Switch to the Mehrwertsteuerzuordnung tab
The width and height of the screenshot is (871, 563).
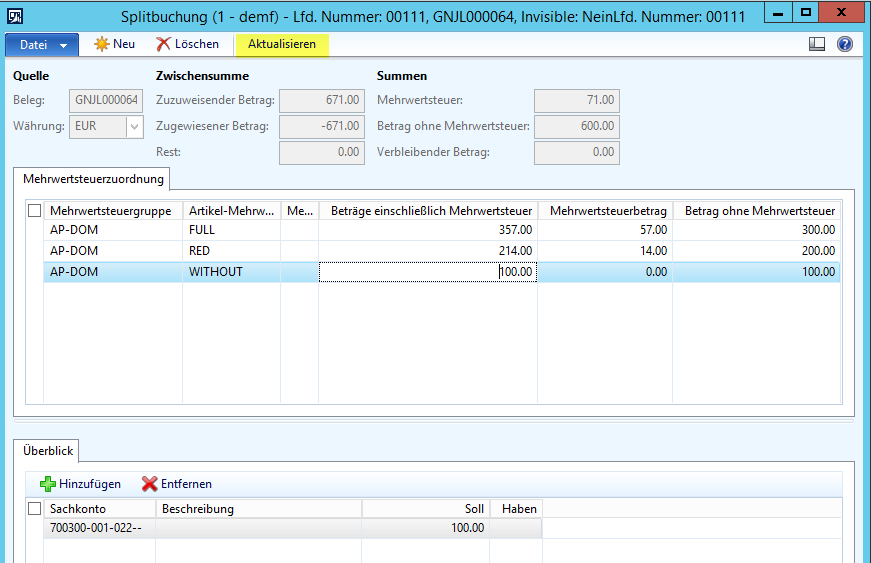[92, 179]
